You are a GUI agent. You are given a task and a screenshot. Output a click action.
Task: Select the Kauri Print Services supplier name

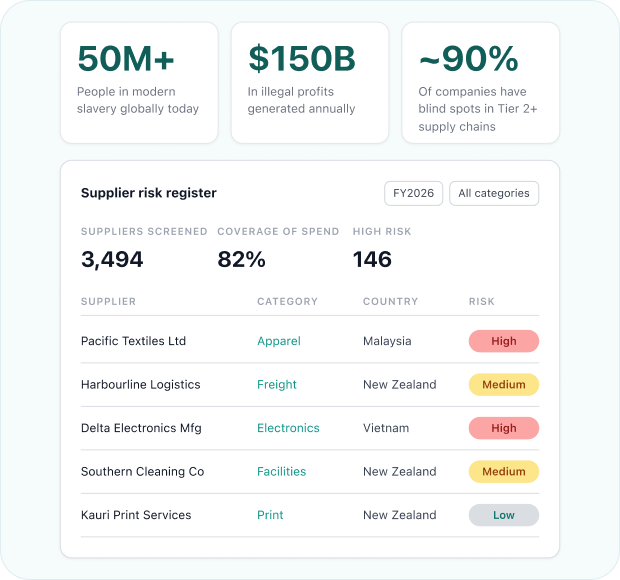(x=136, y=515)
